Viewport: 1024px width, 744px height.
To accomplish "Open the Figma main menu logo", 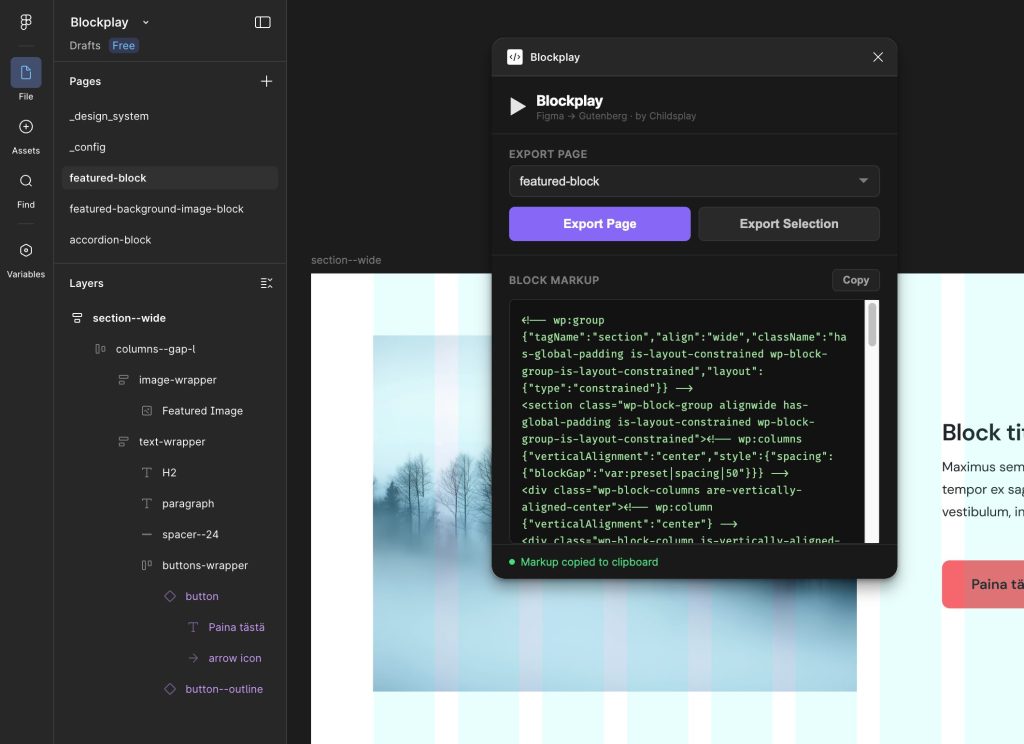I will (x=26, y=22).
